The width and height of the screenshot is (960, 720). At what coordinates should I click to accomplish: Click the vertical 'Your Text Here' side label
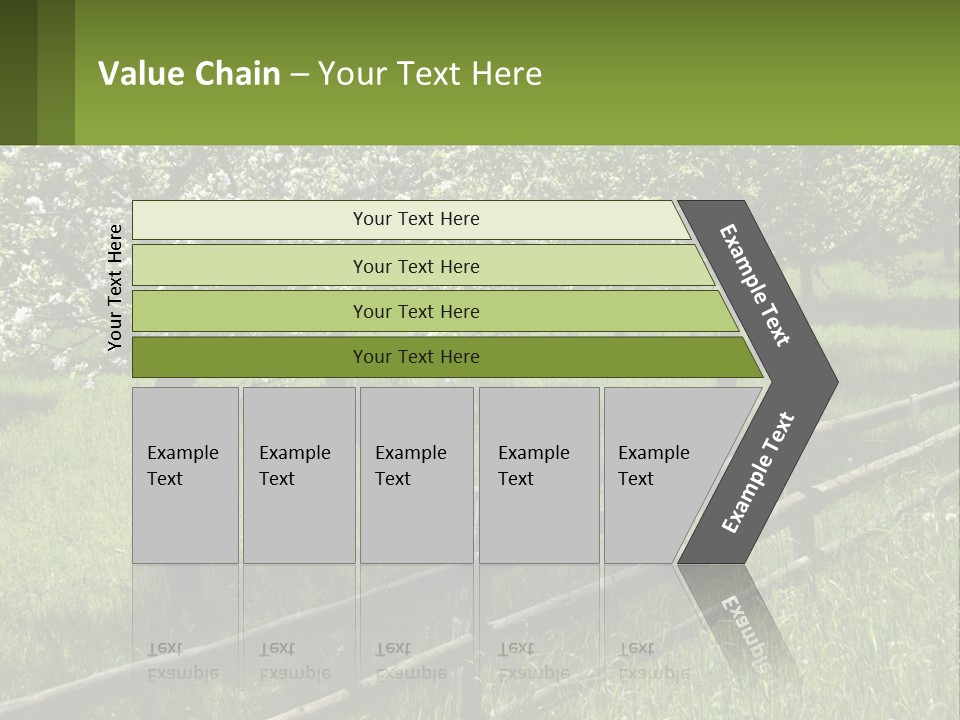point(115,287)
